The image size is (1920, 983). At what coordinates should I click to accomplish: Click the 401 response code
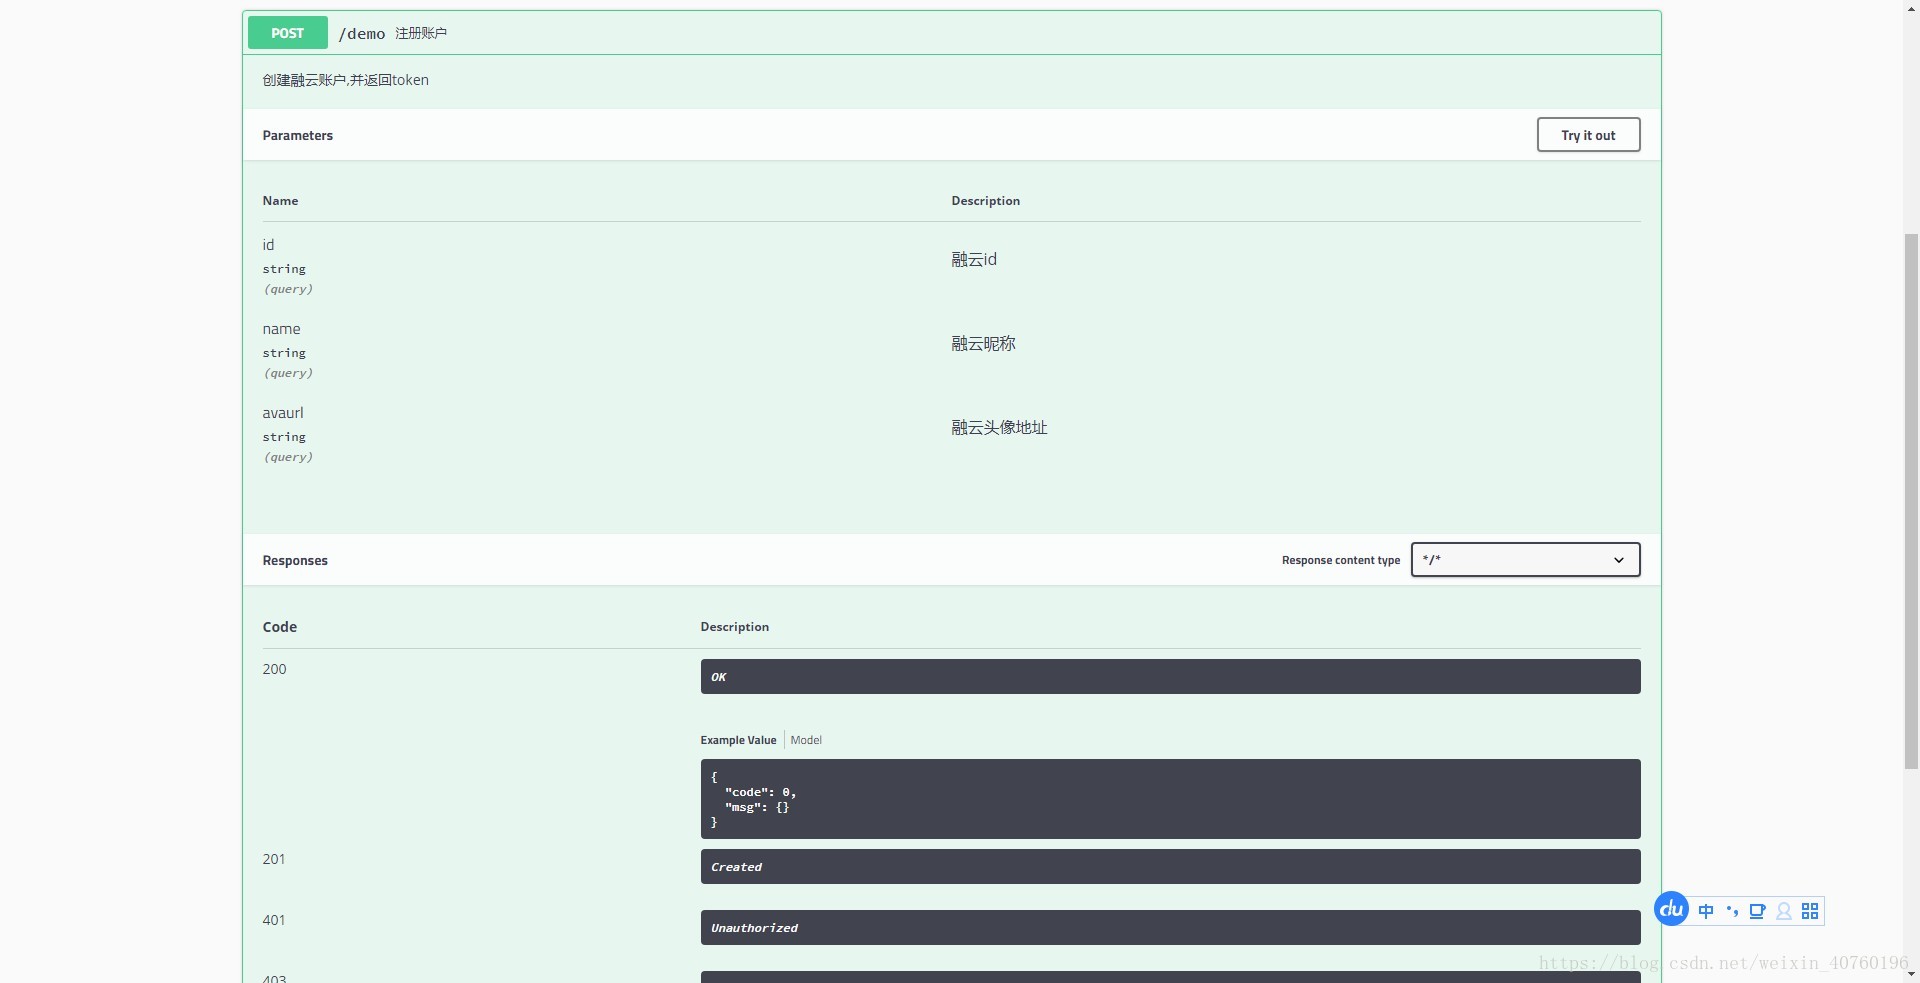(274, 920)
